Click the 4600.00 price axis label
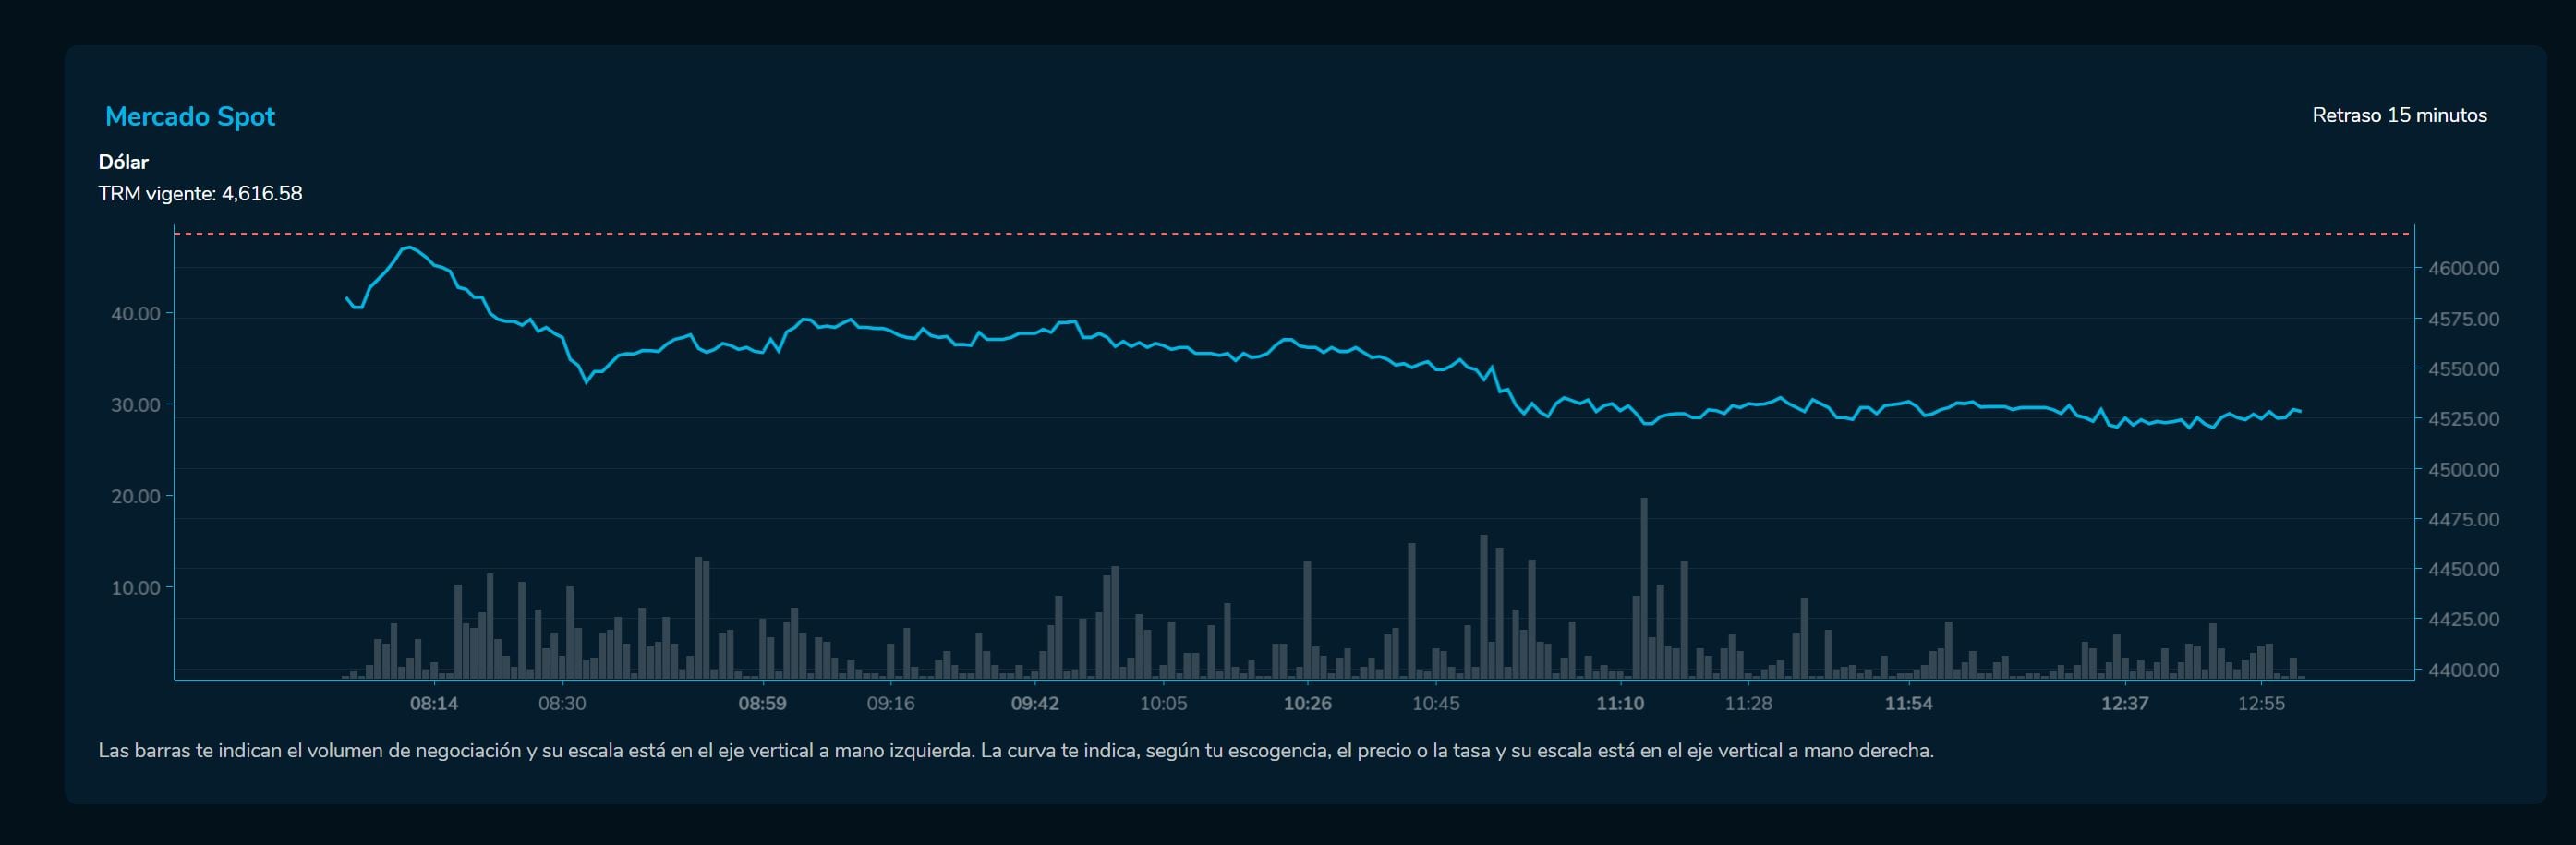2576x845 pixels. pyautogui.click(x=2463, y=268)
